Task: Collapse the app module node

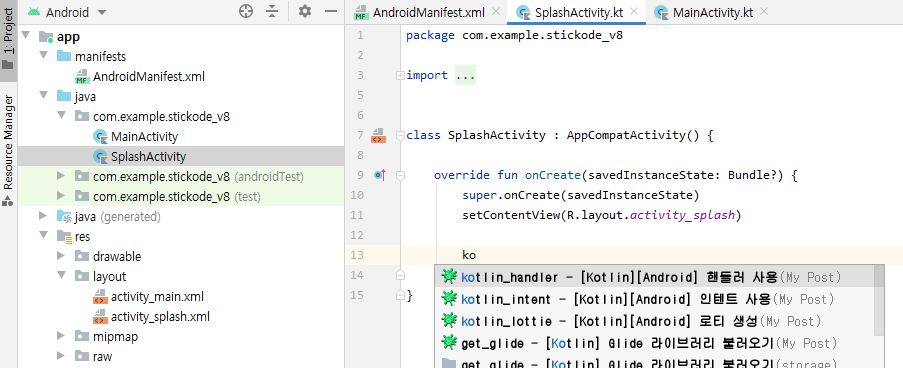Action: point(25,37)
